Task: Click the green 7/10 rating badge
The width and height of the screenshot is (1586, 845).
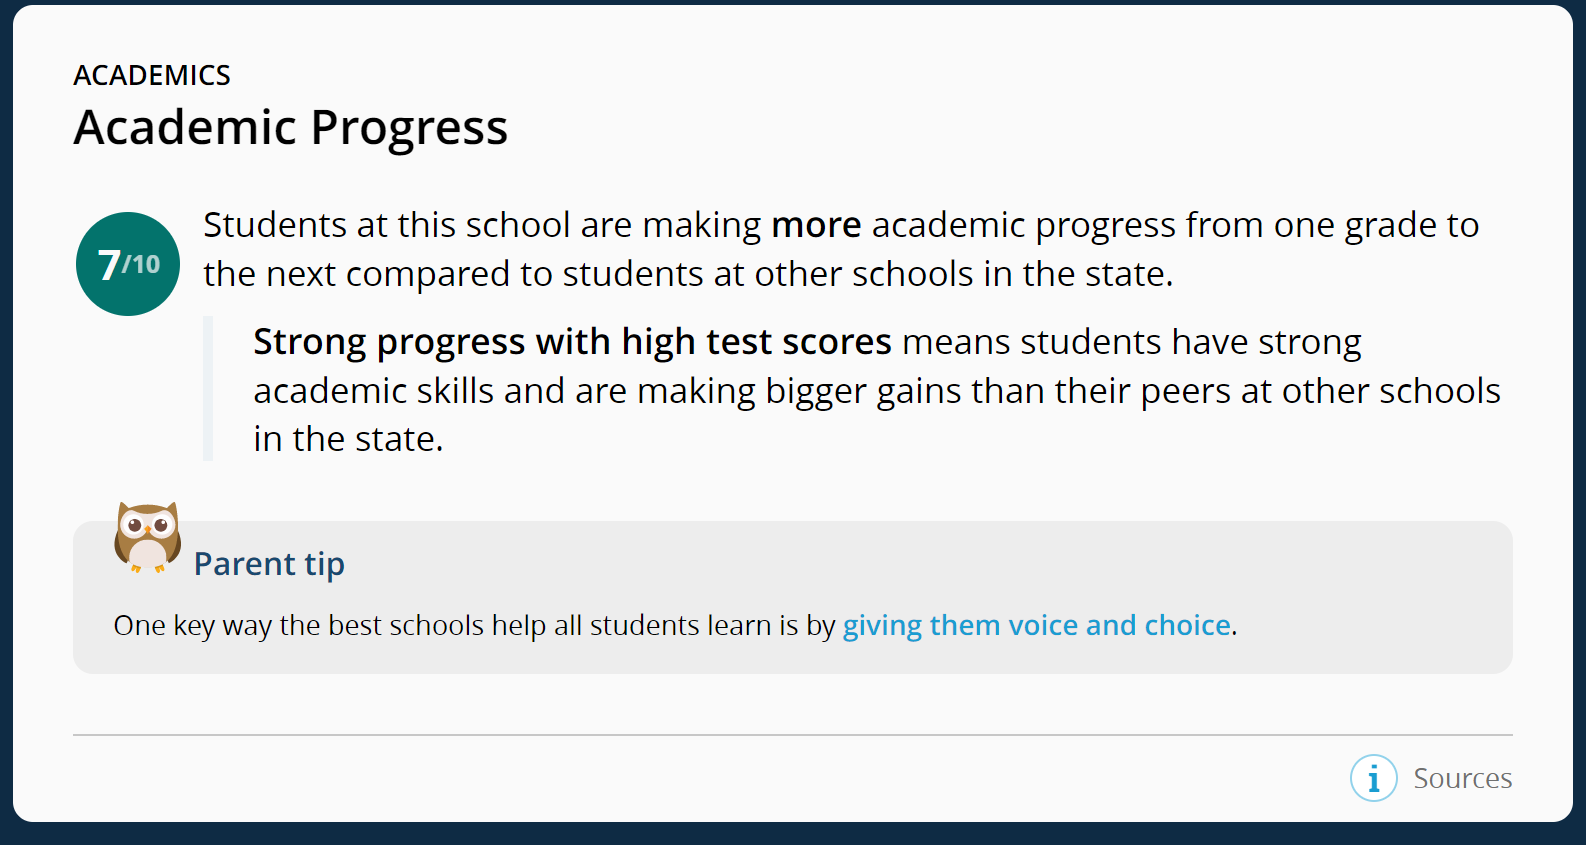Action: tap(128, 264)
